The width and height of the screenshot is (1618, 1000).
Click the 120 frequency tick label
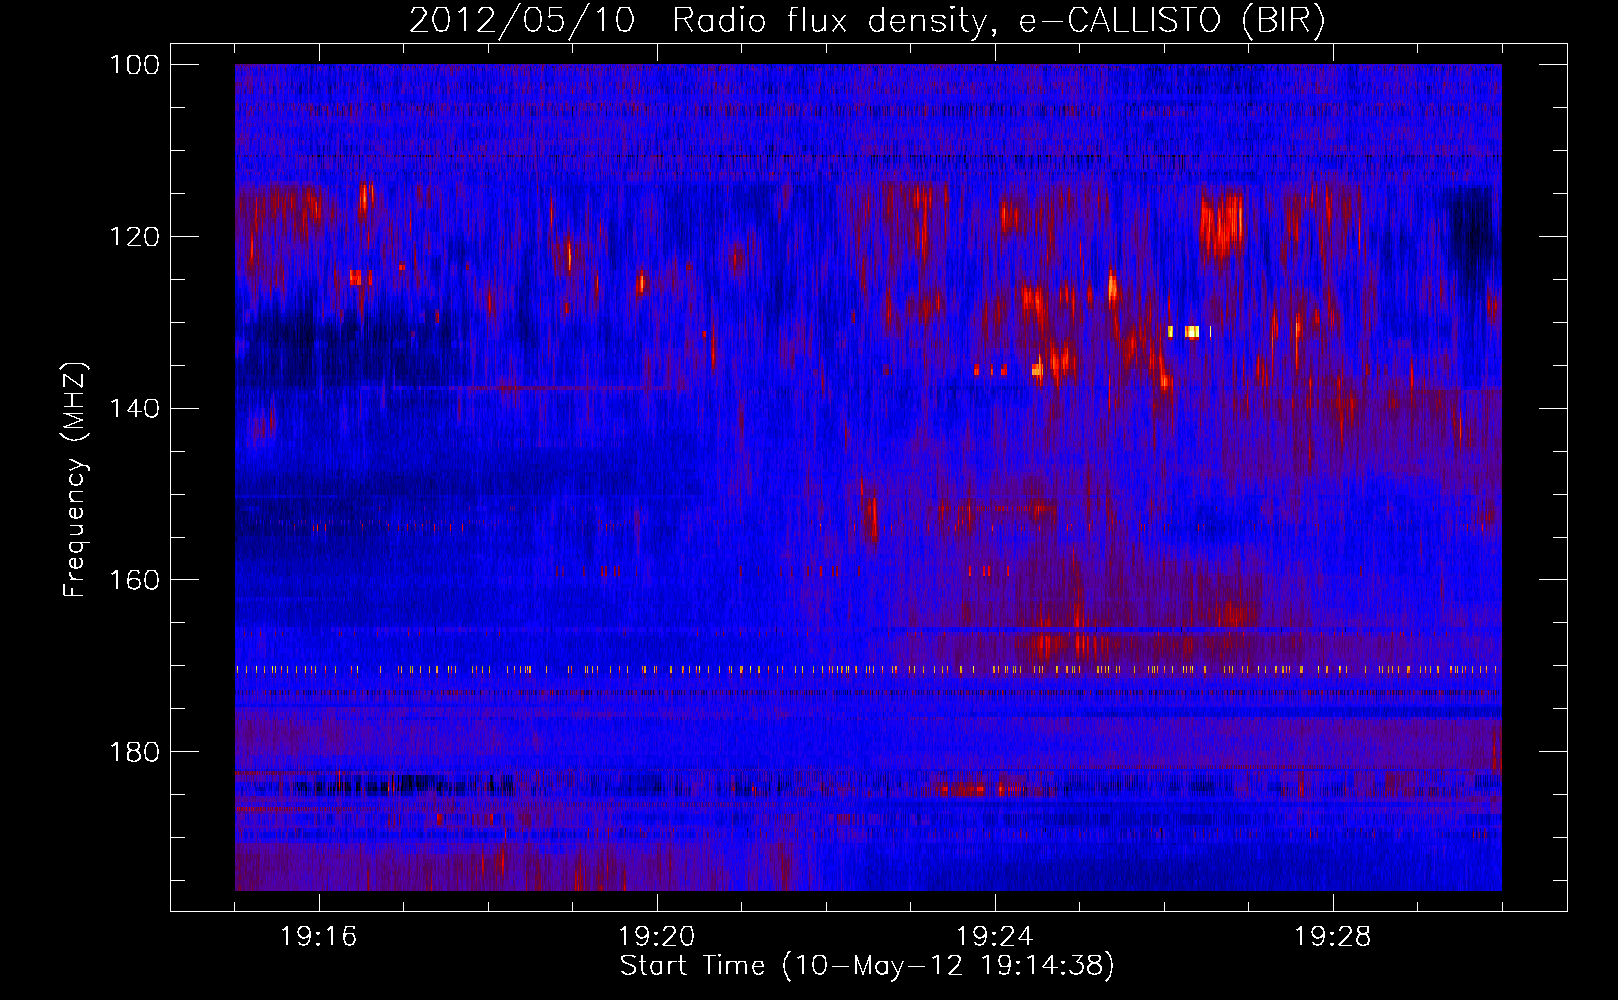(134, 237)
